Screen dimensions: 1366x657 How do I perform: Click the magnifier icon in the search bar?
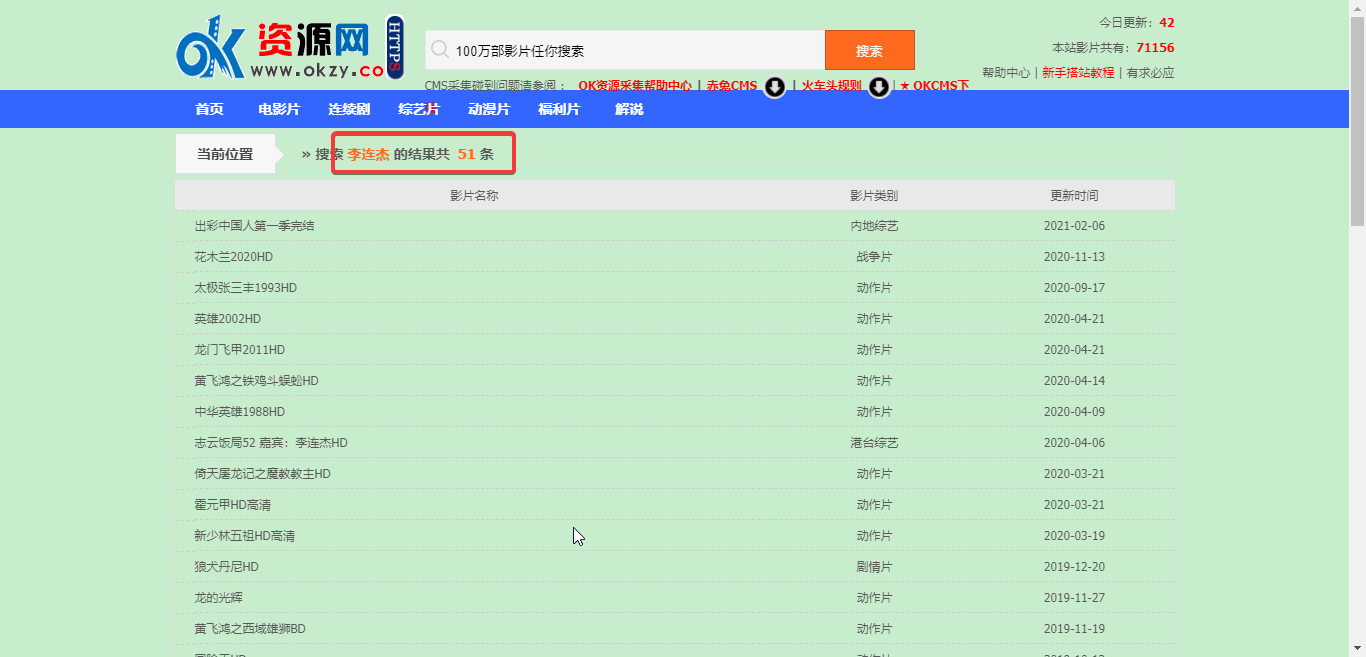click(x=440, y=48)
